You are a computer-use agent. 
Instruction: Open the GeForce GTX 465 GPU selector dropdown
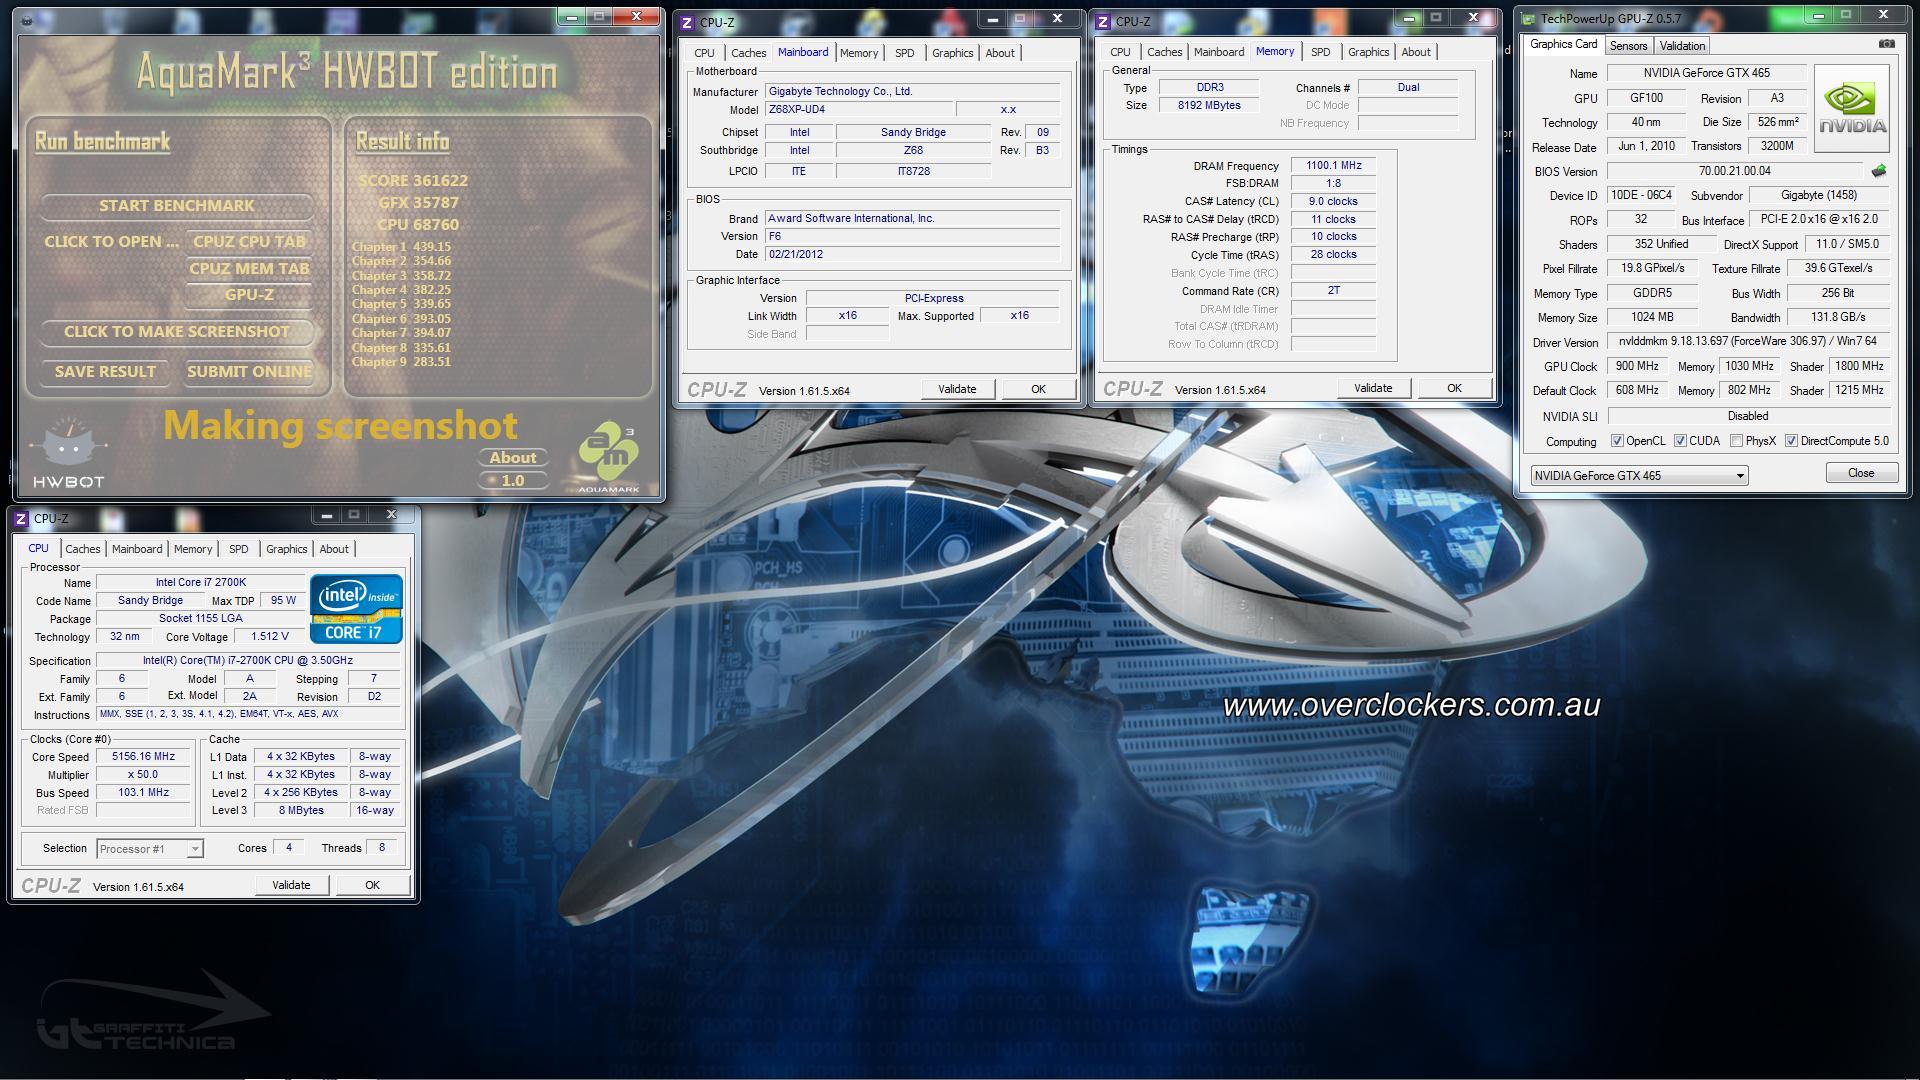(1639, 476)
